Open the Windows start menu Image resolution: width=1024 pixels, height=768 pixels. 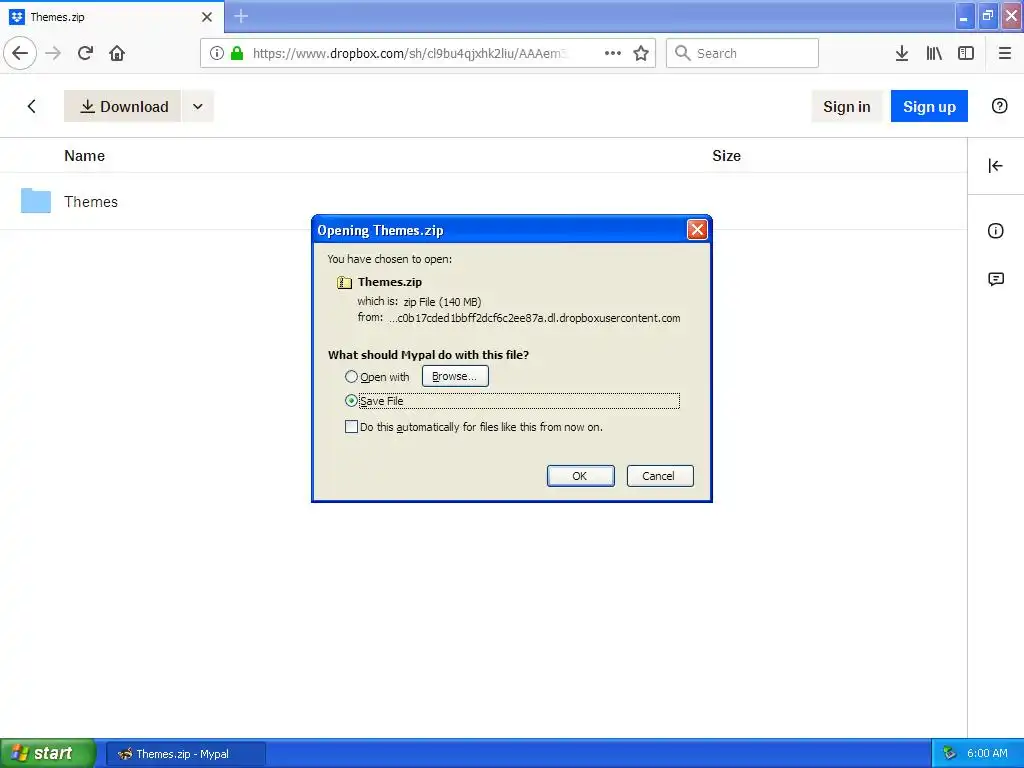pos(47,753)
